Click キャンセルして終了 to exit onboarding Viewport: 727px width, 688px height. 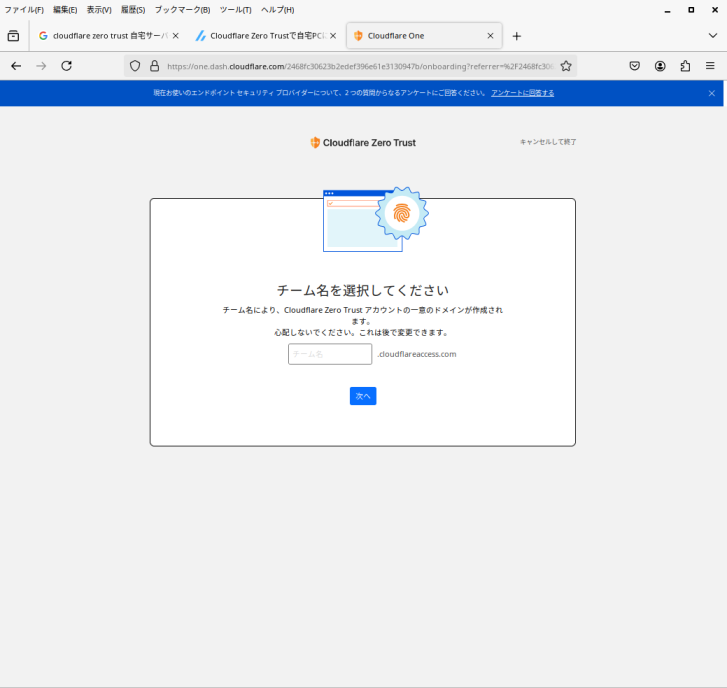click(x=548, y=142)
